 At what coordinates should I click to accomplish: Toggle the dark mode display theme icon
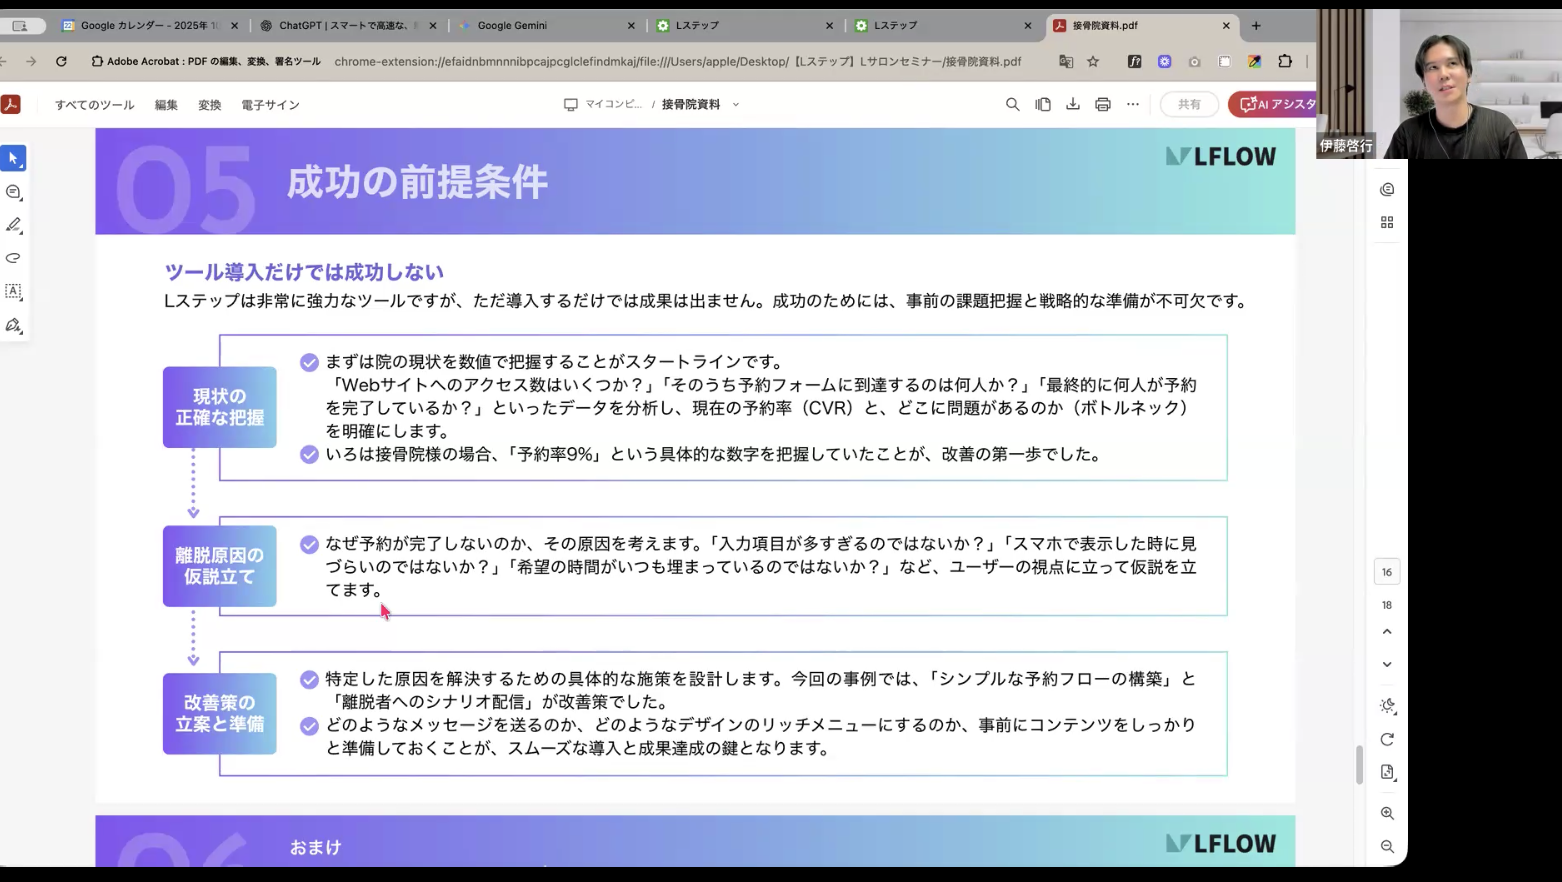click(x=1387, y=706)
